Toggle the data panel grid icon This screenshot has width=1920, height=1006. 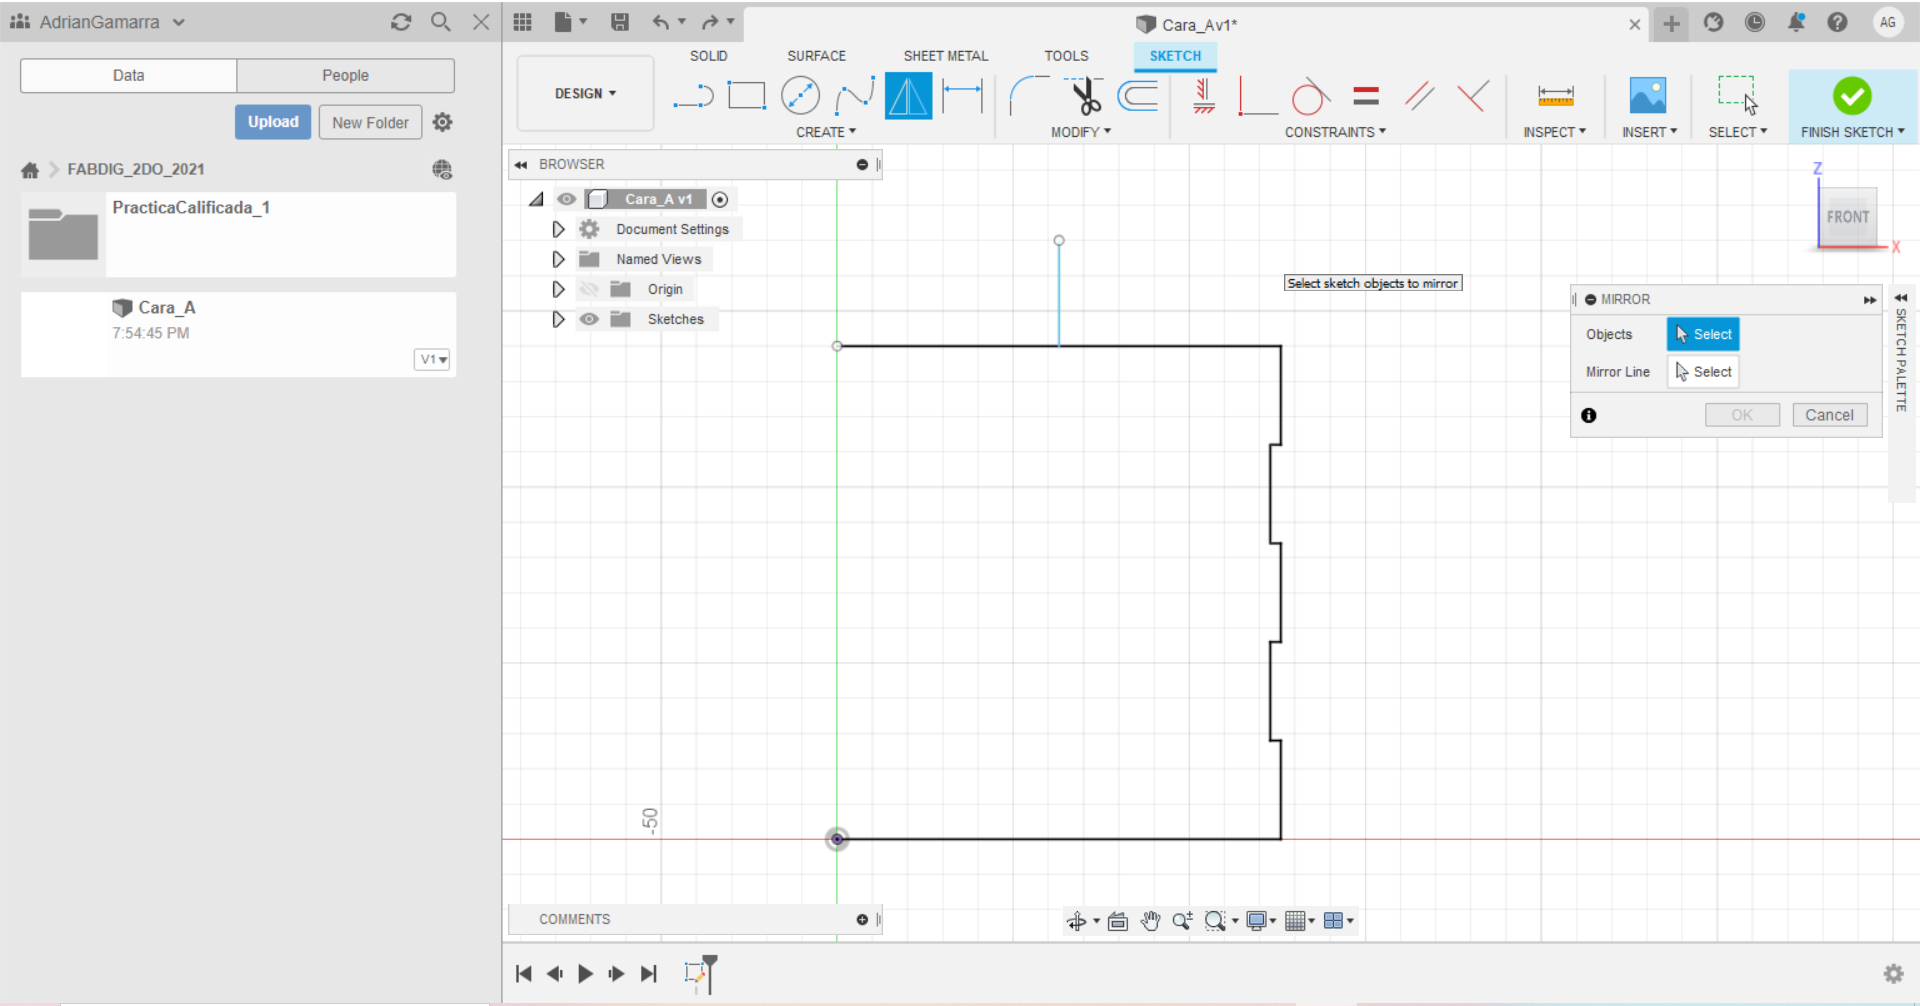click(522, 22)
